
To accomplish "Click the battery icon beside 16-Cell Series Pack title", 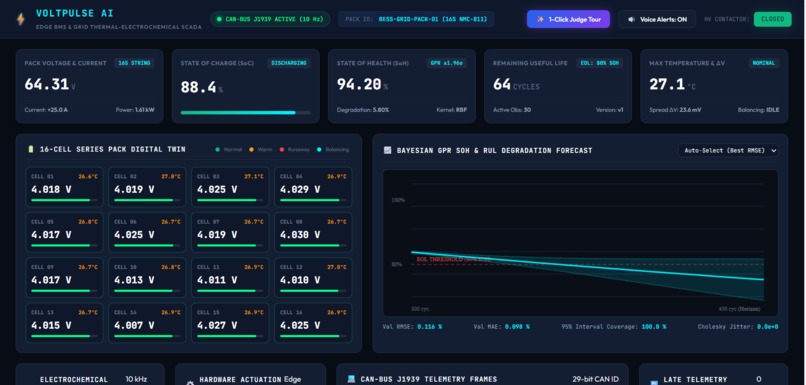I will coord(30,150).
